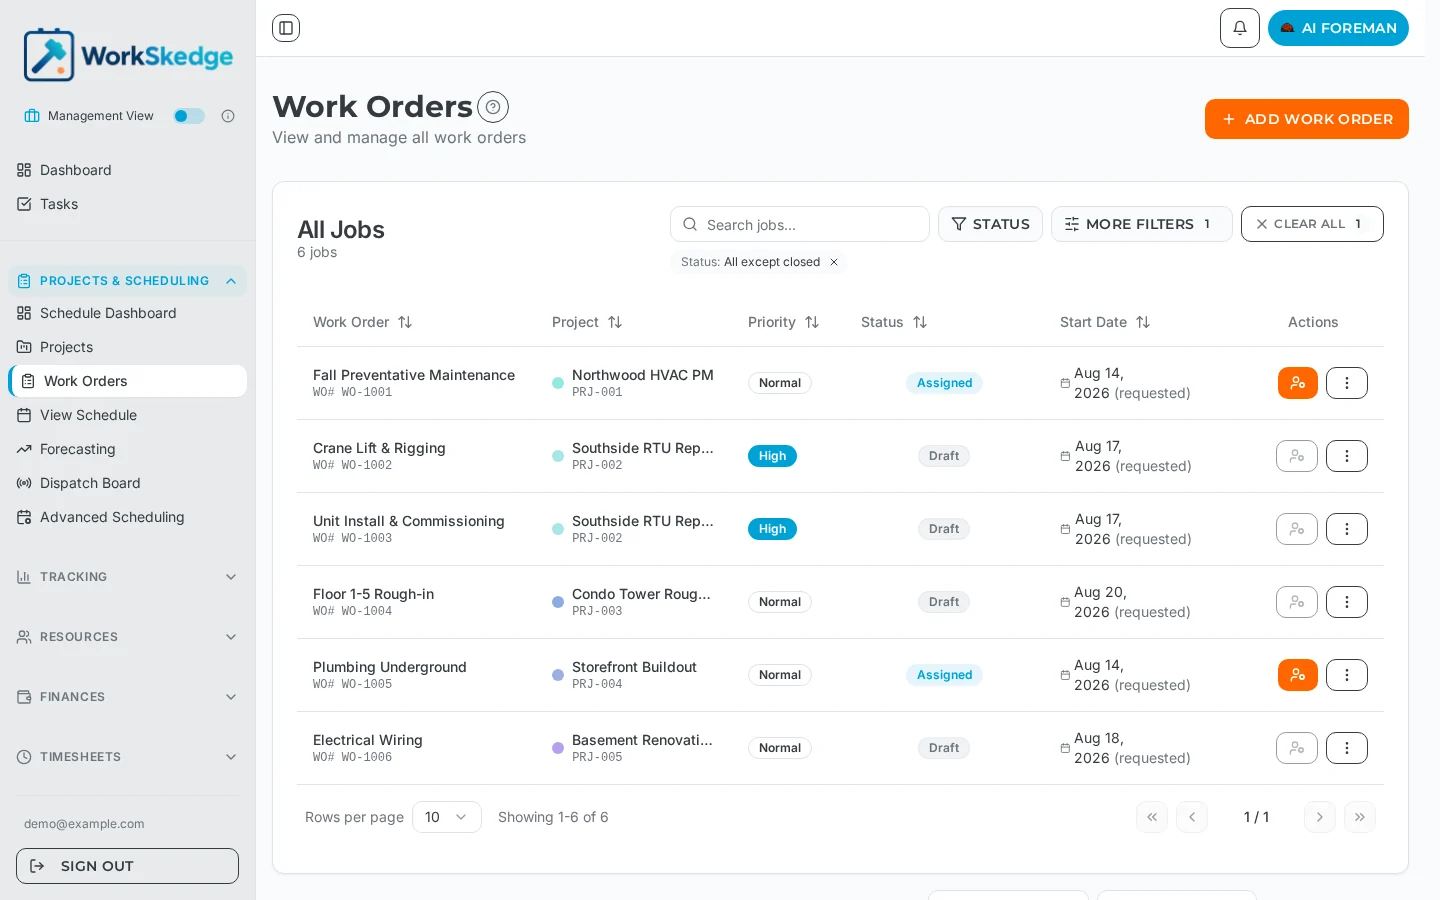
Task: Open View Schedule page
Action: coord(127,415)
